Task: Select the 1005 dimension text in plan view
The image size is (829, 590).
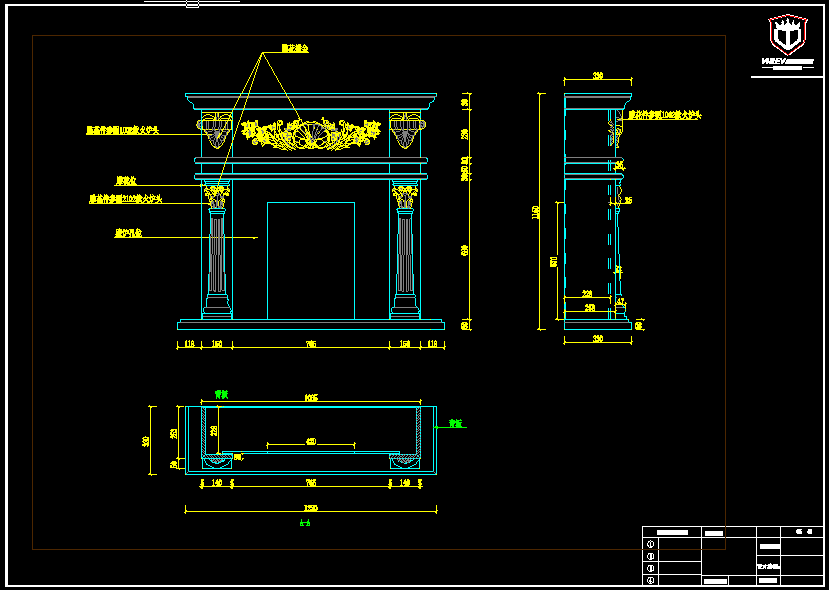Action: [x=311, y=399]
